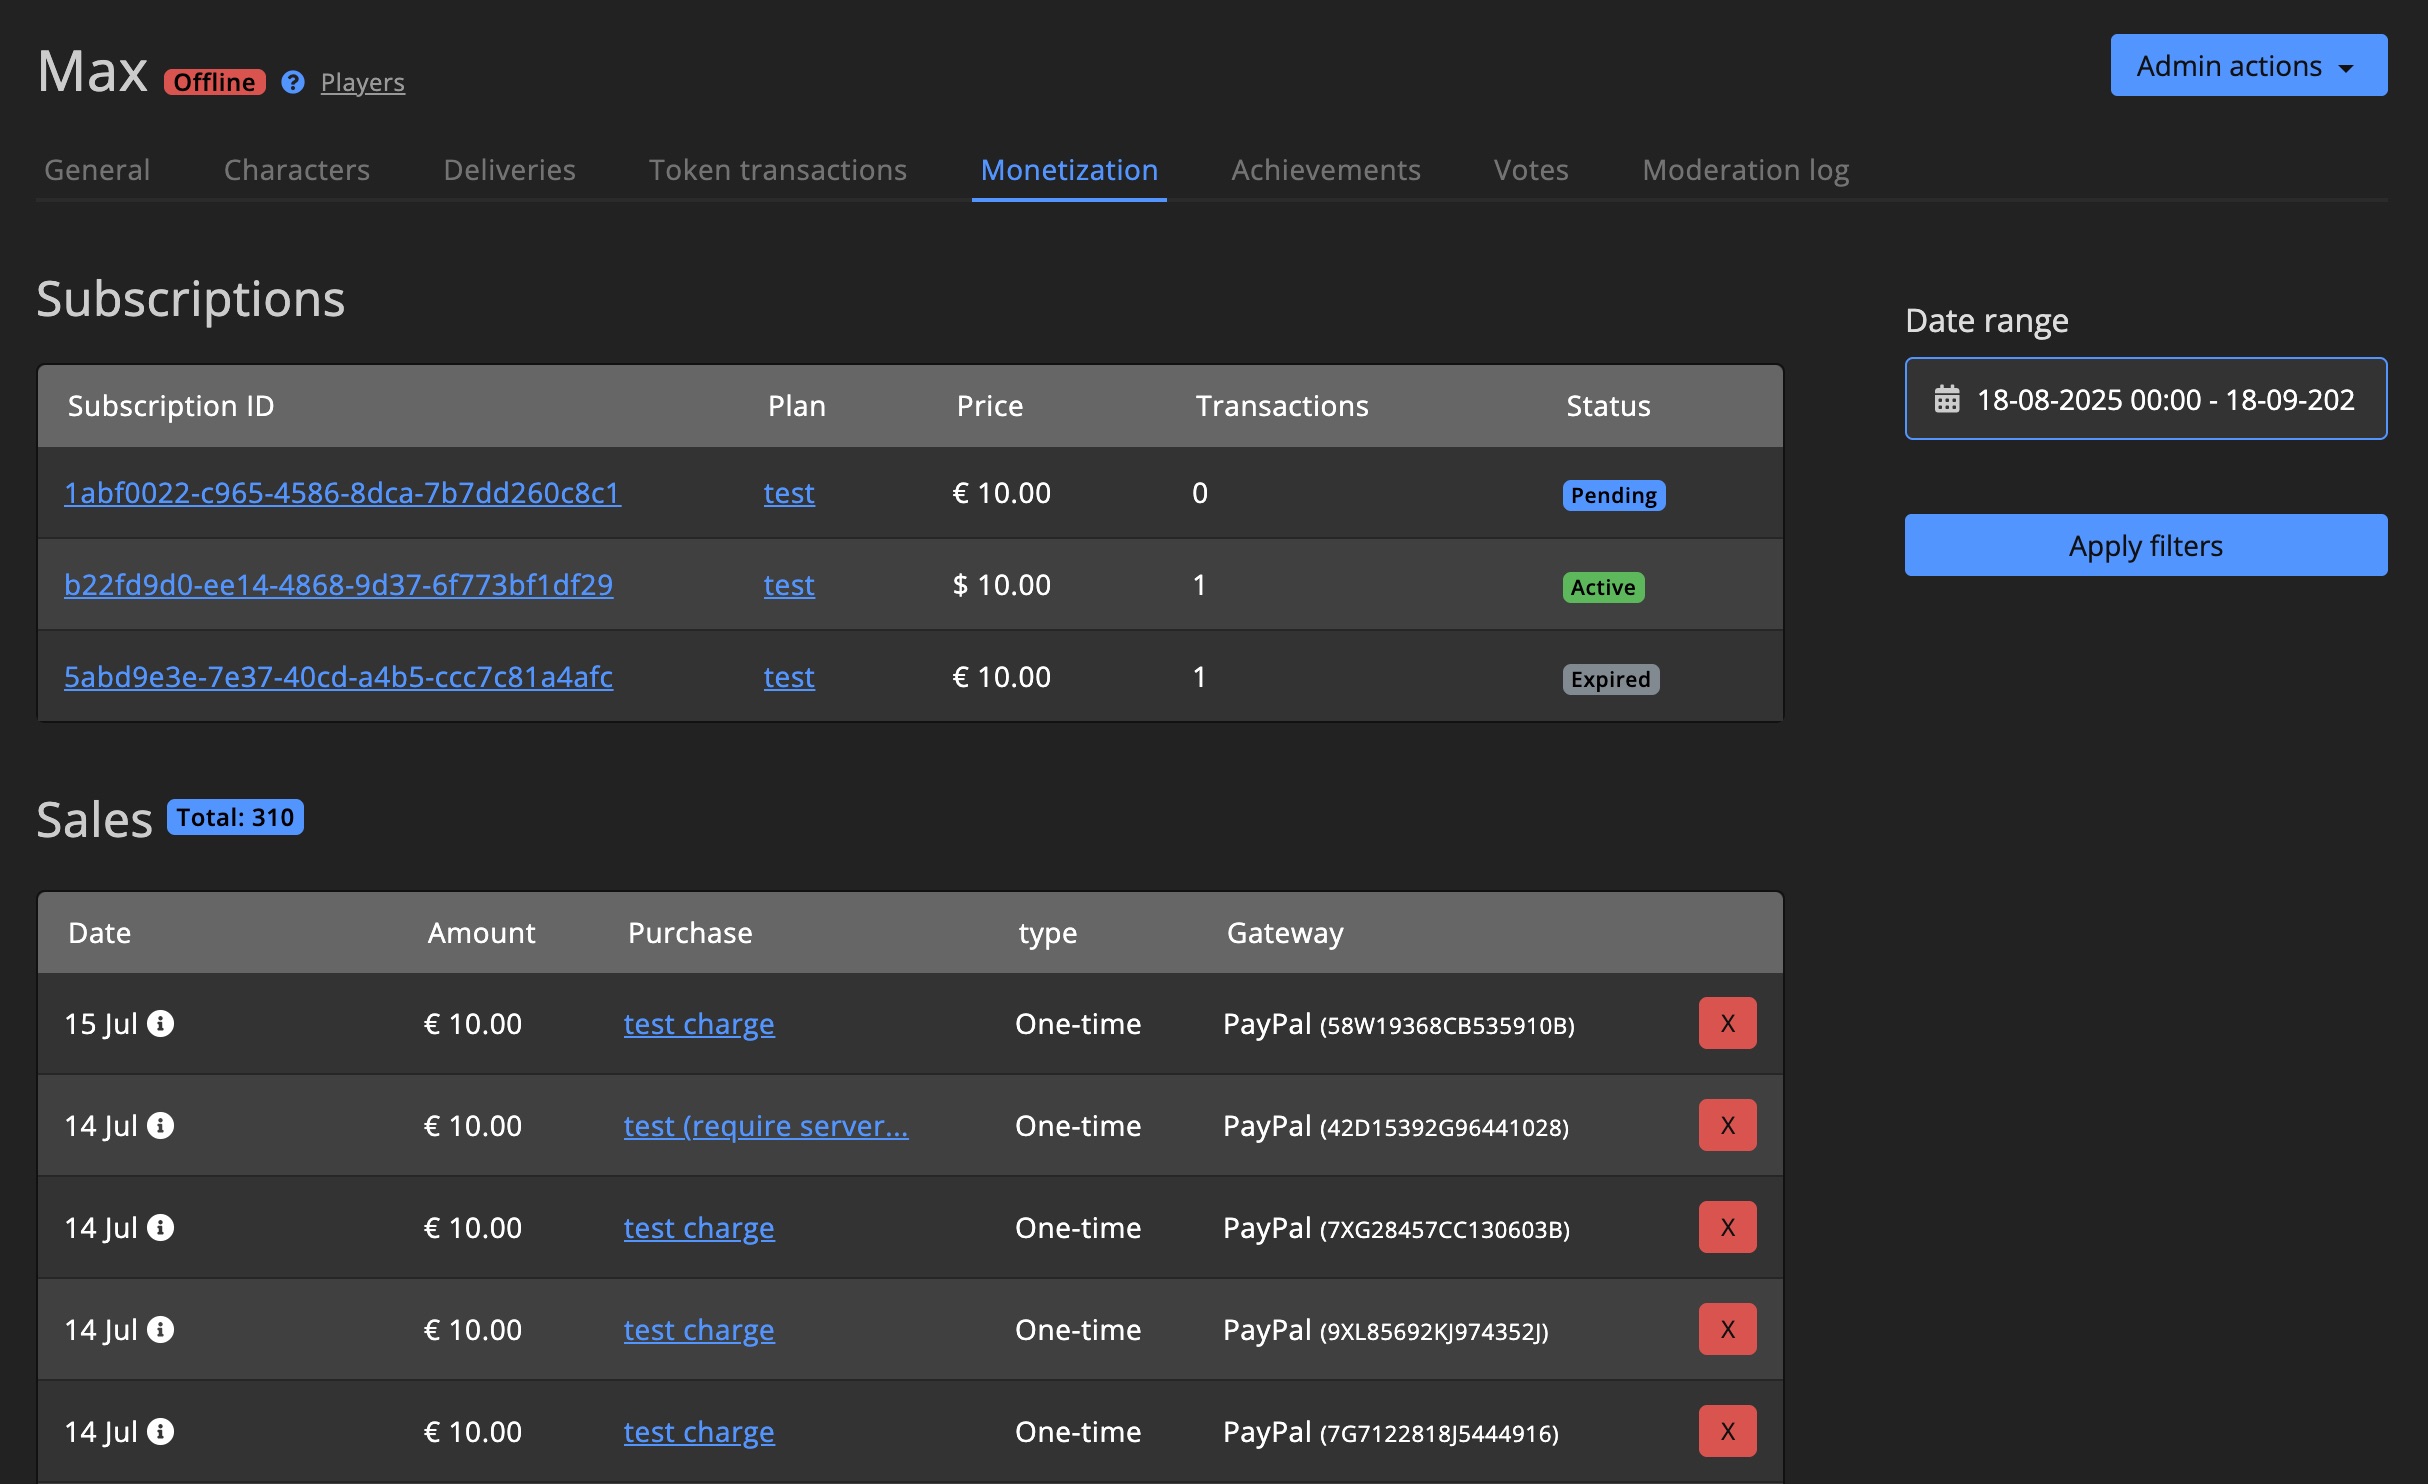Switch to the Token transactions tab
Viewport: 2428px width, 1484px height.
pos(777,169)
